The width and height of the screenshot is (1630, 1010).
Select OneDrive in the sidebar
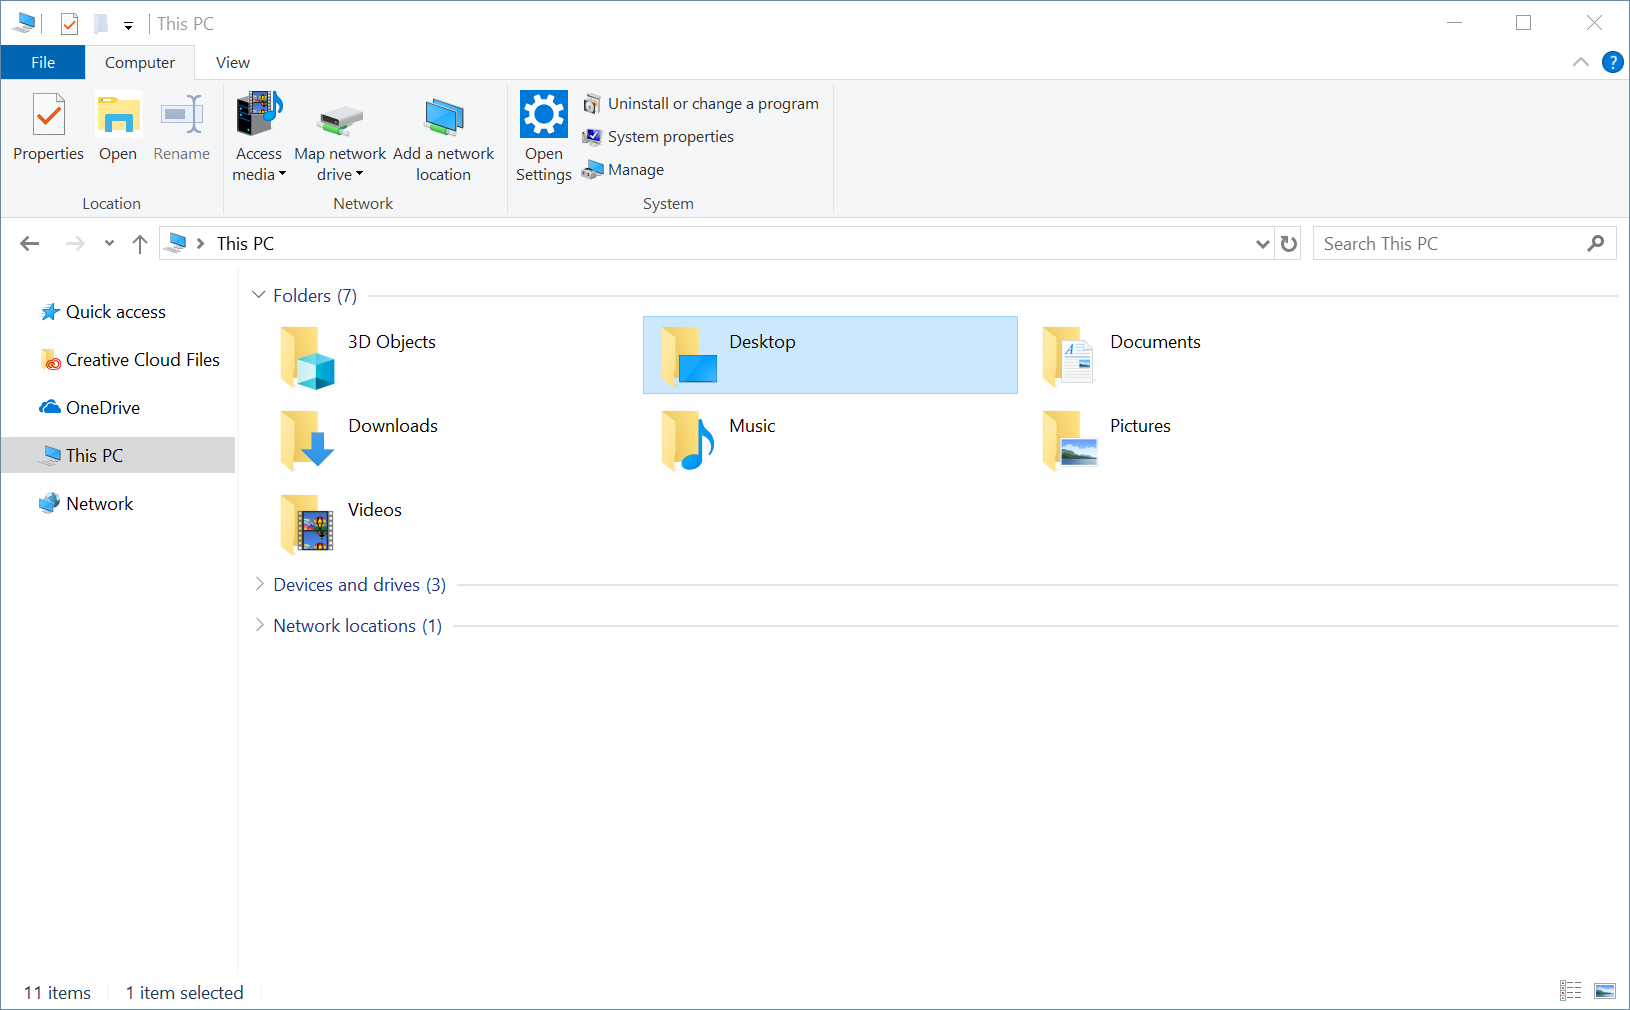[100, 407]
